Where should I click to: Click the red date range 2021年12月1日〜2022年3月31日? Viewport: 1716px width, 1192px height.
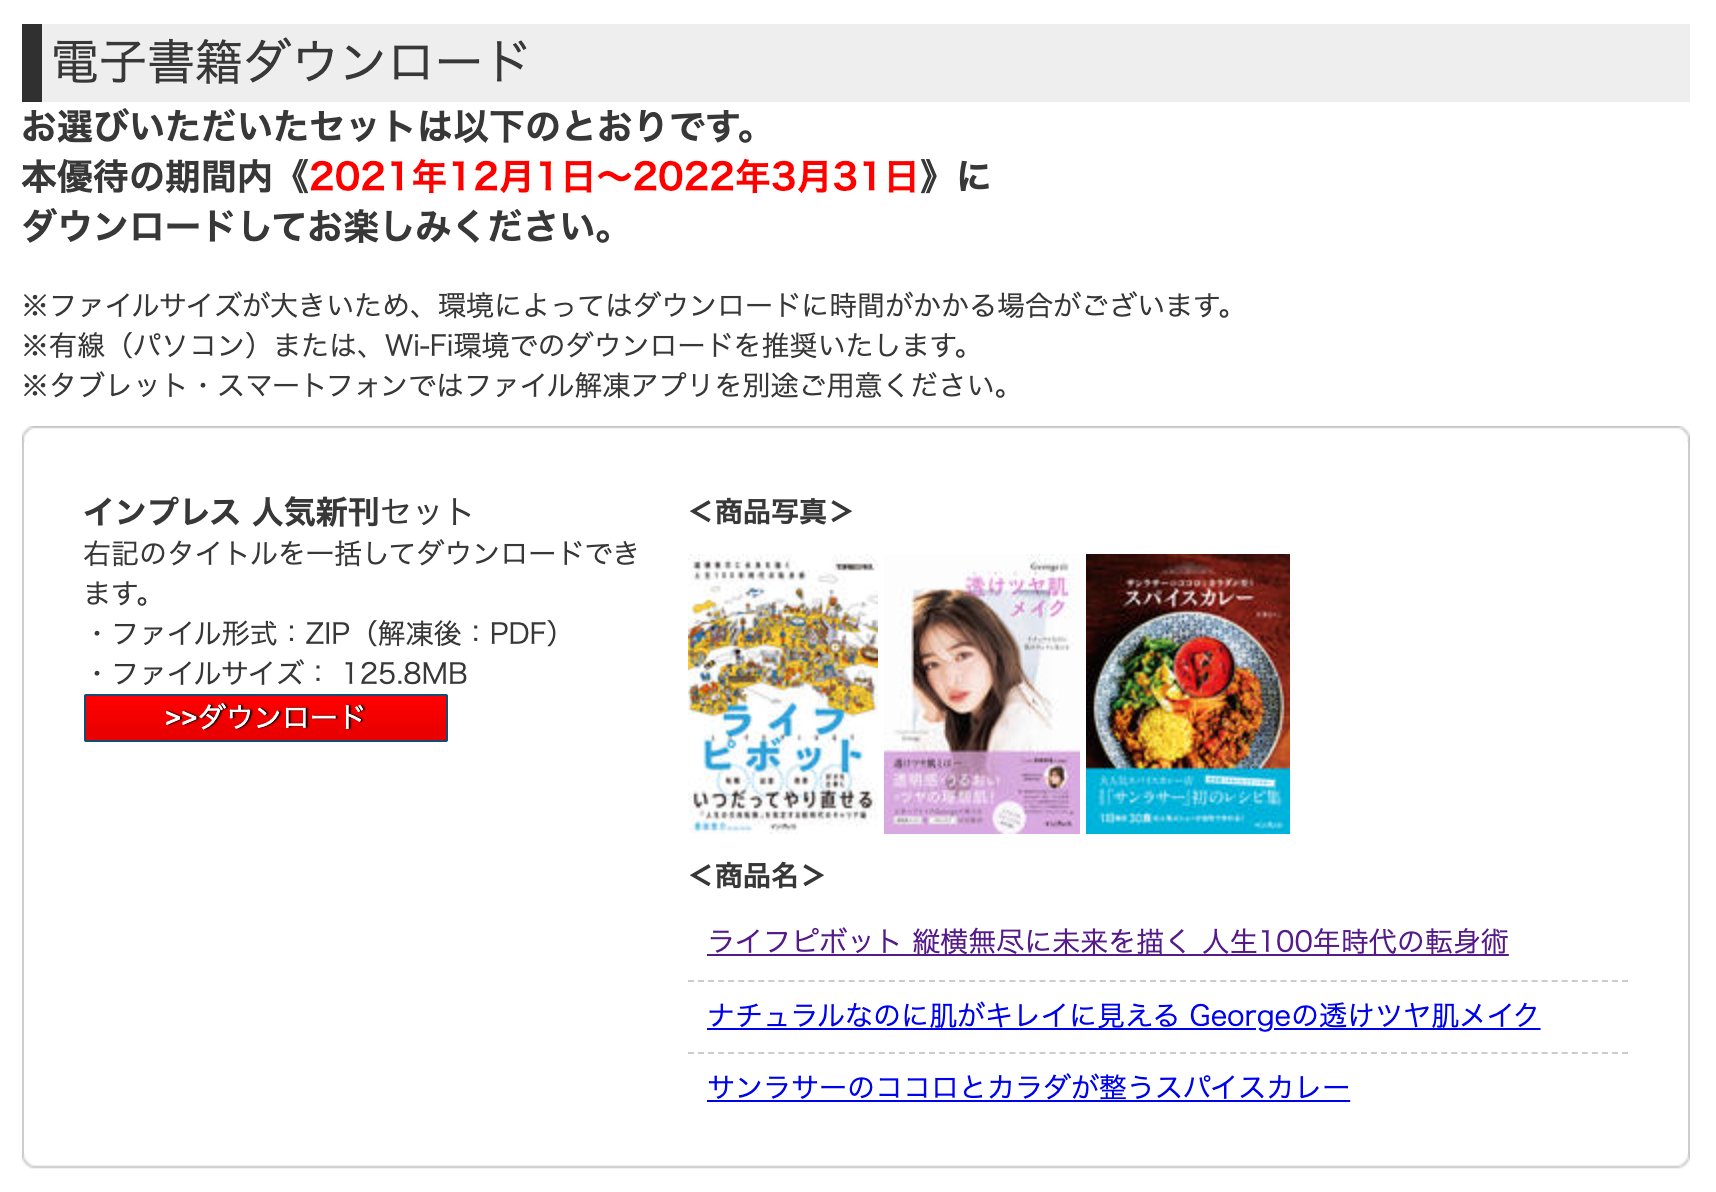pyautogui.click(x=613, y=177)
